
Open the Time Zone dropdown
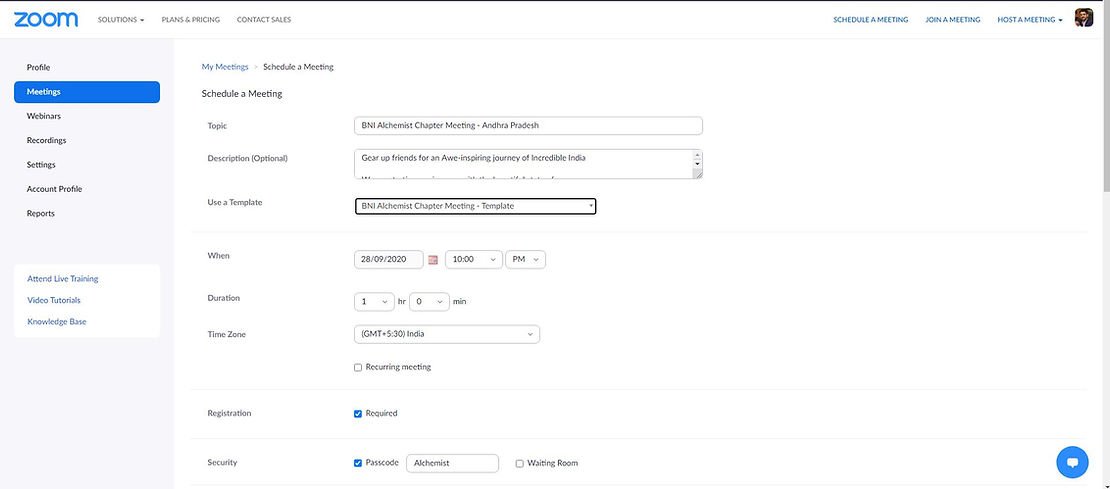point(446,334)
